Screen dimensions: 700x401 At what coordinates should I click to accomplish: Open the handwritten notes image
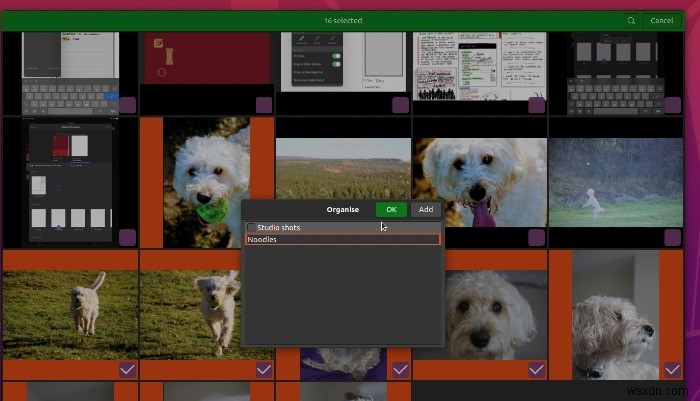pos(480,66)
